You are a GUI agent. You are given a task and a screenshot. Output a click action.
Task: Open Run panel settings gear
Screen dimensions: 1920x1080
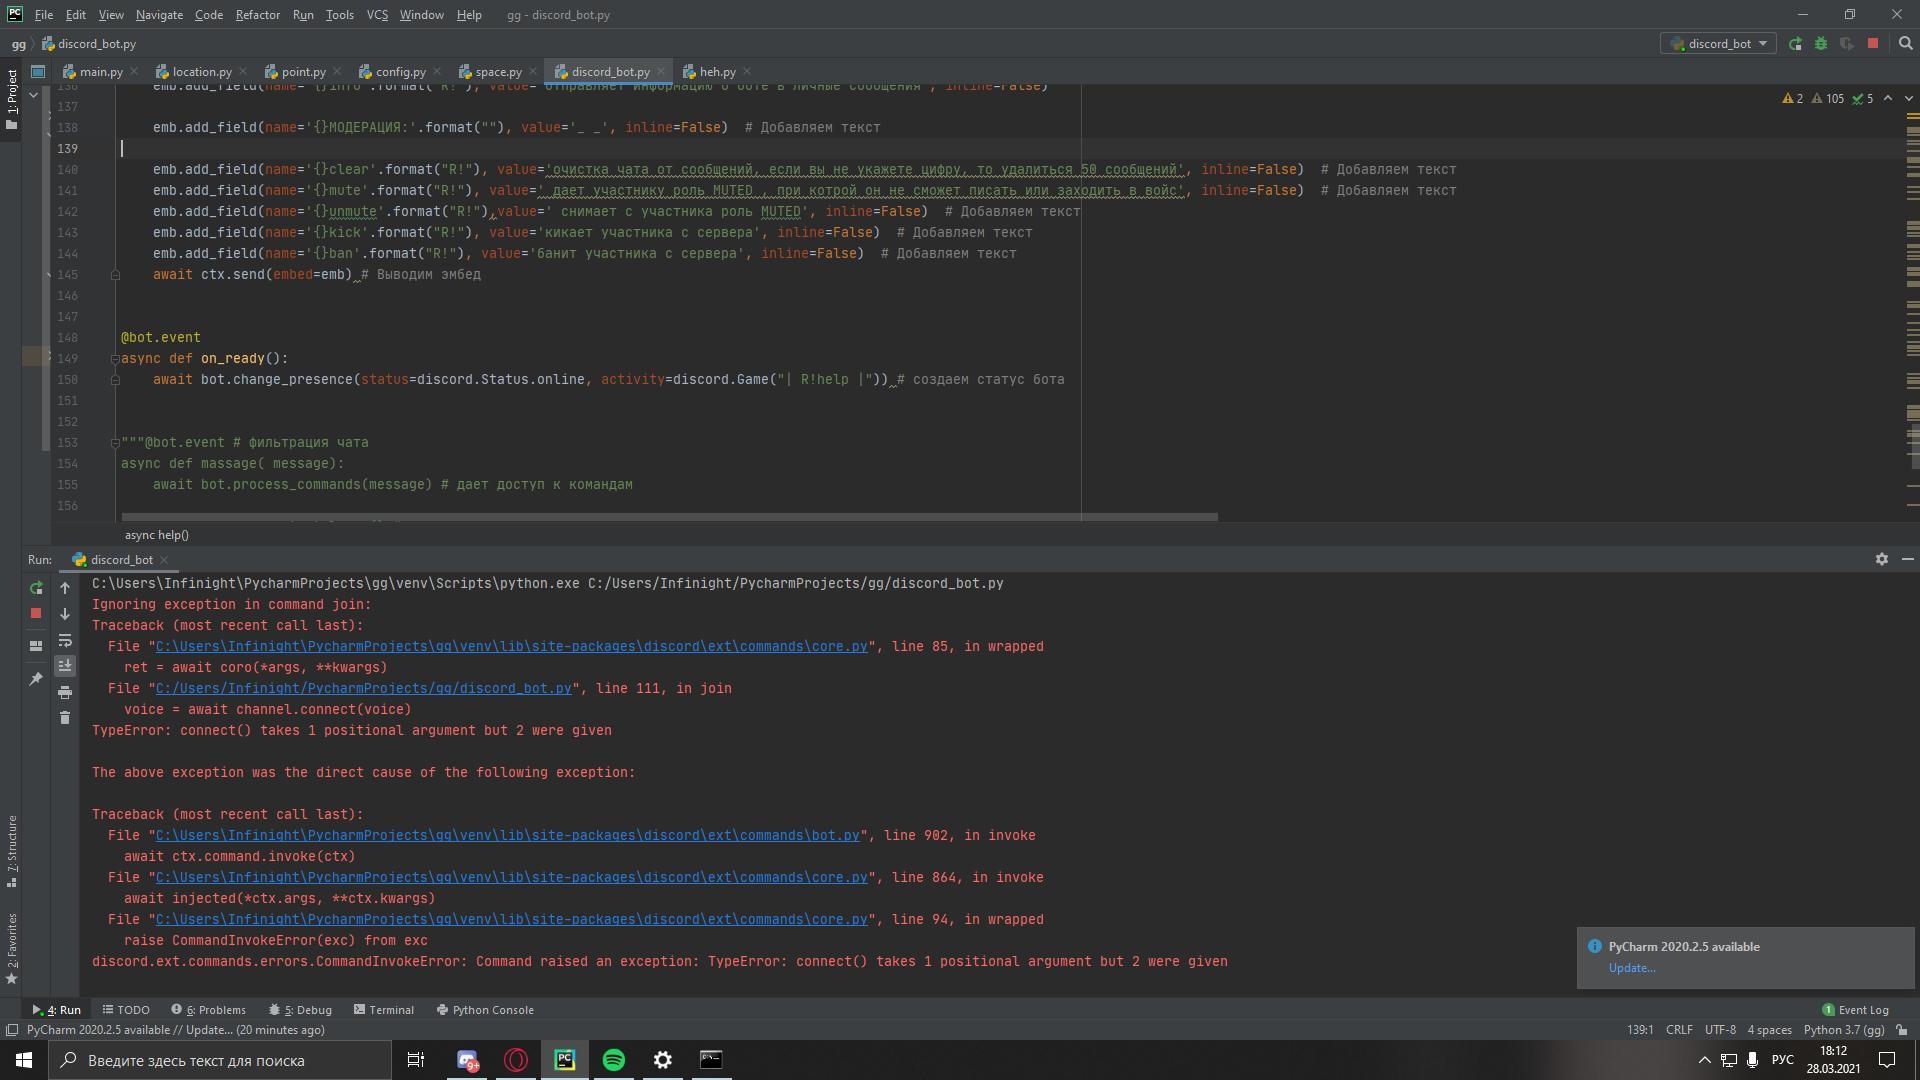coord(1881,560)
